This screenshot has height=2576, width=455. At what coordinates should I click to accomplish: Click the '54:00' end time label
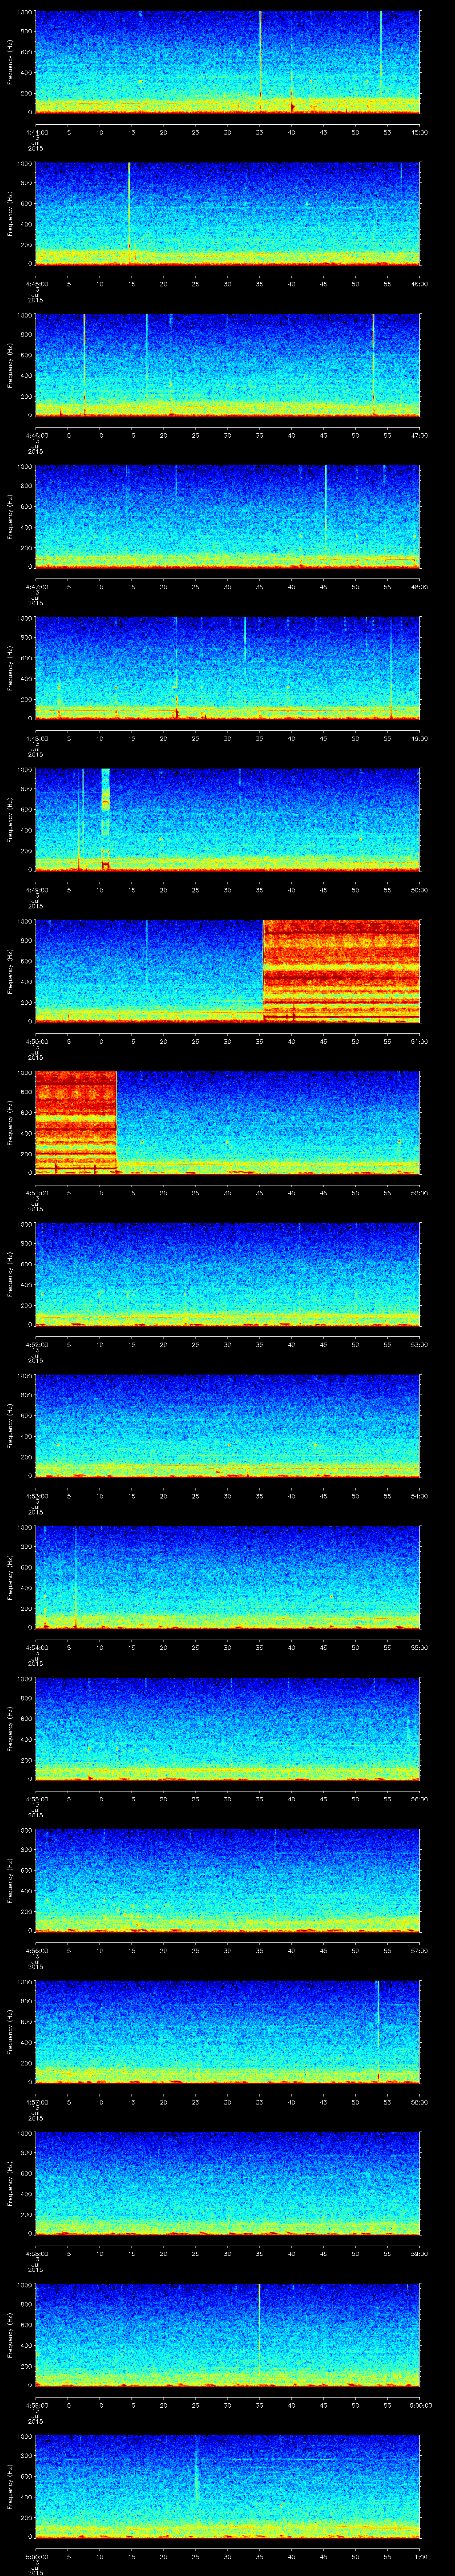(420, 1496)
